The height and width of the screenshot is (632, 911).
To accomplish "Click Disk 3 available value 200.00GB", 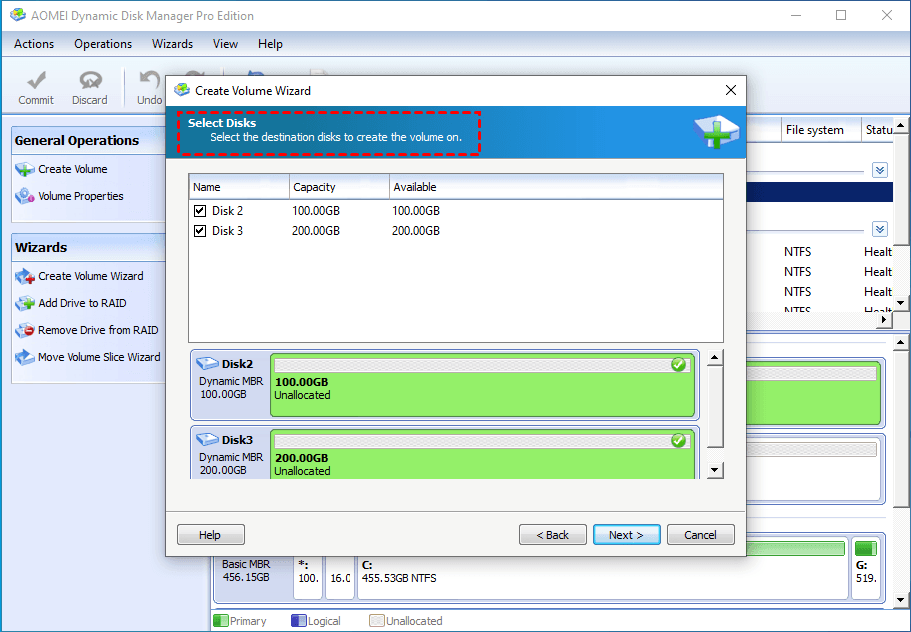I will [x=416, y=231].
